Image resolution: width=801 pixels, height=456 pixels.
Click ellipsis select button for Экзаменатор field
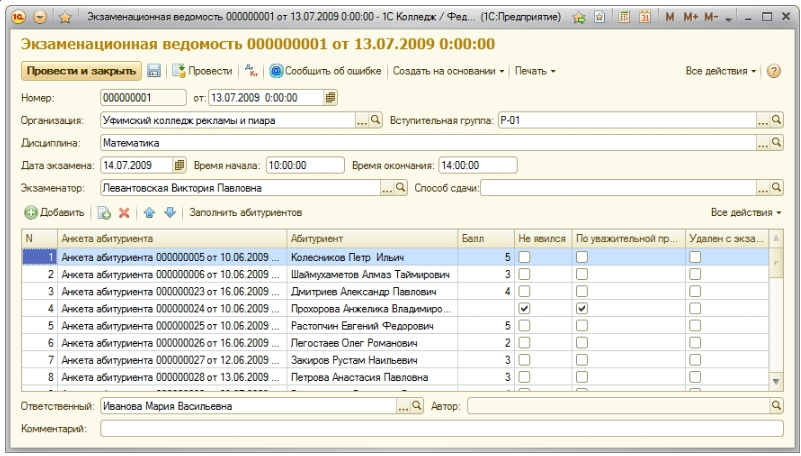(387, 188)
